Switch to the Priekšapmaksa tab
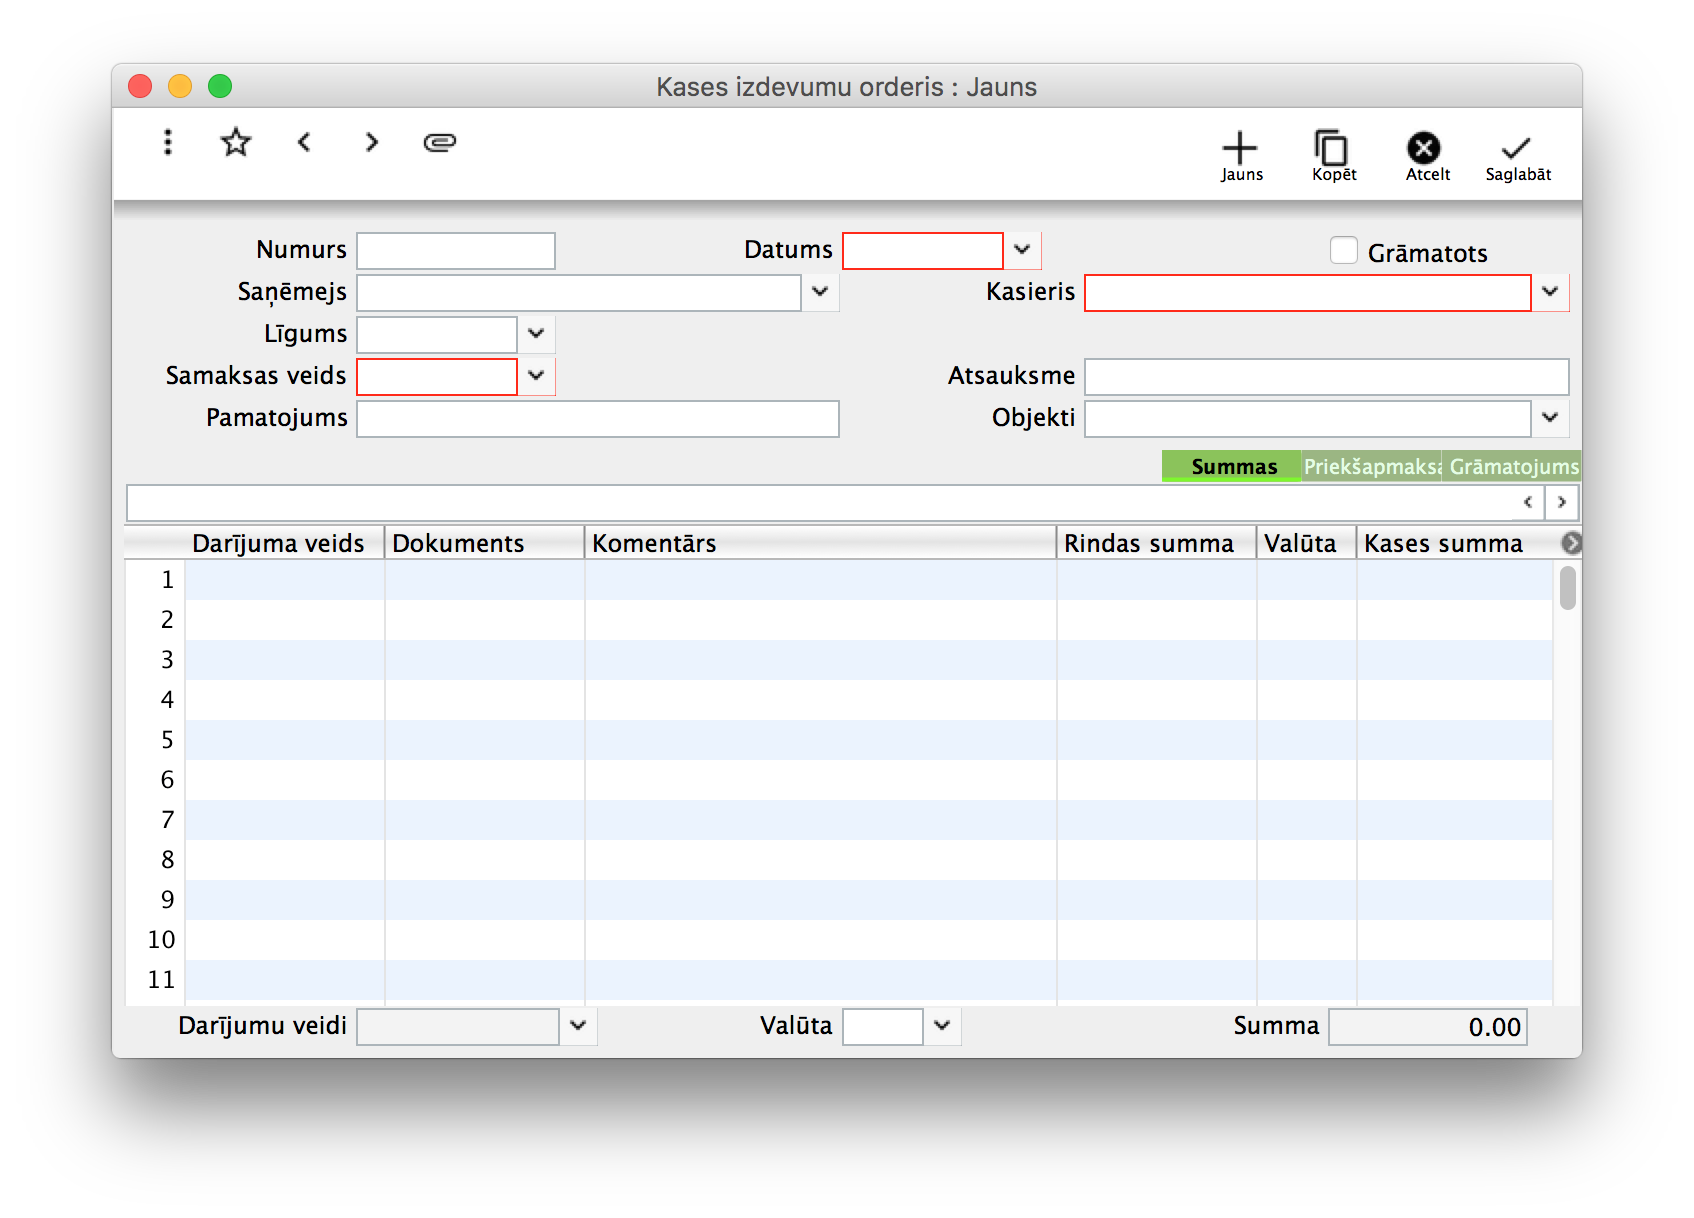The height and width of the screenshot is (1218, 1694). 1371,467
